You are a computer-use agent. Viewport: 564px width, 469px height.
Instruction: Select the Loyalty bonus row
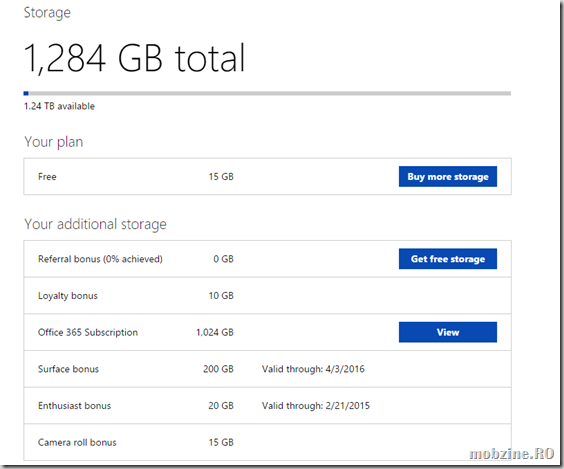click(267, 296)
